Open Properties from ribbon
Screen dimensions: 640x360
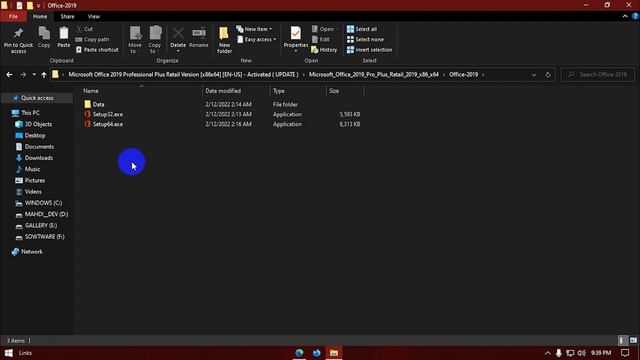pos(296,40)
